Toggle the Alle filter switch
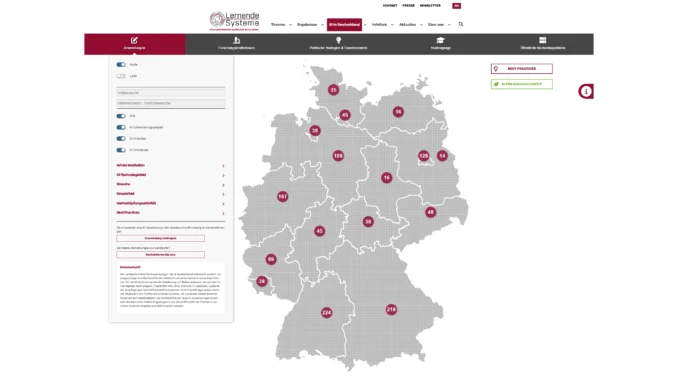Viewport: 678px width, 381px height. (x=121, y=116)
